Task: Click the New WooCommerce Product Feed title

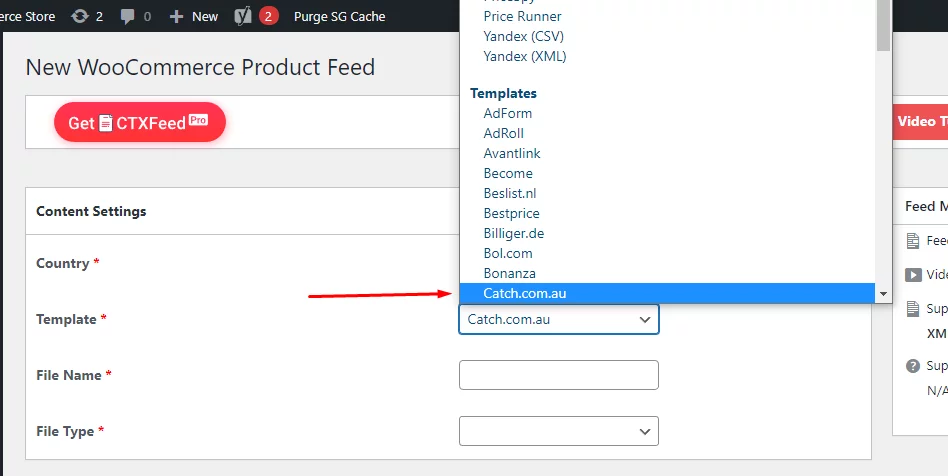Action: click(x=200, y=67)
